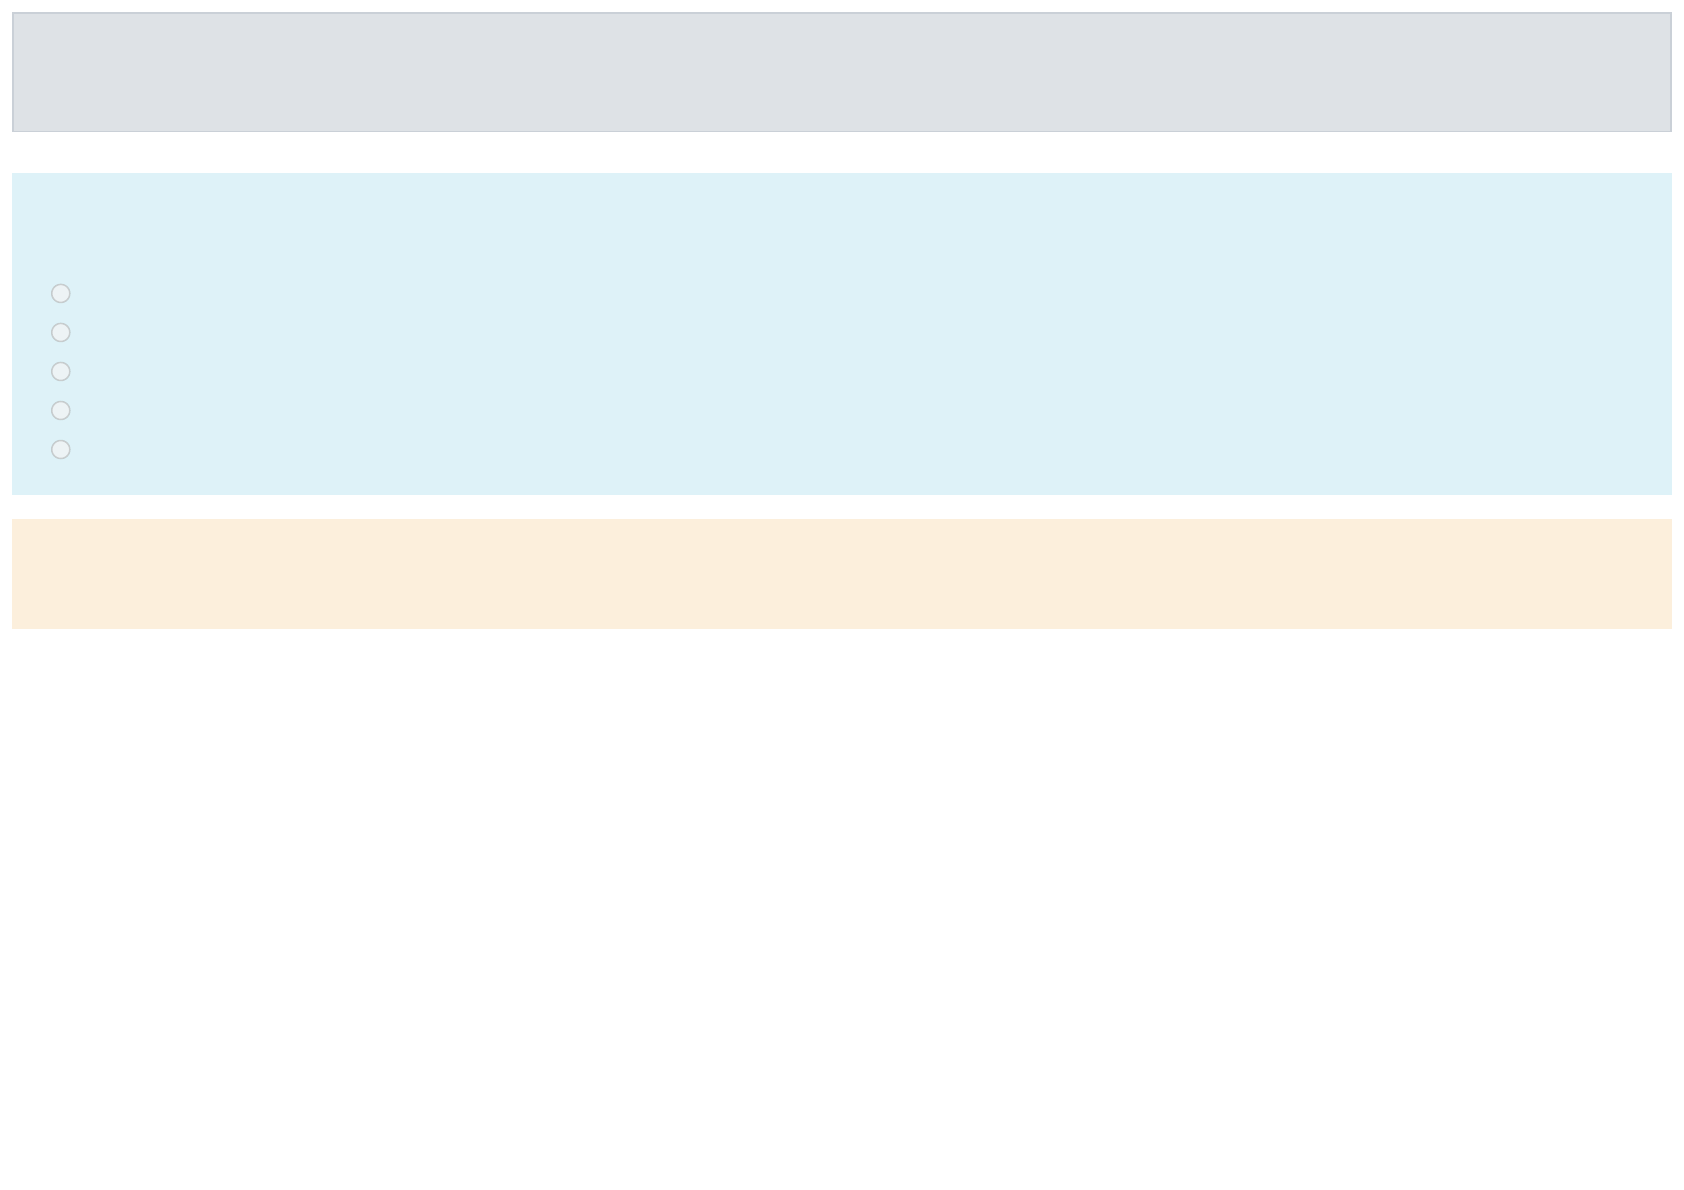Select the radio at the end of the list
The width and height of the screenshot is (1684, 1190).
coord(61,449)
